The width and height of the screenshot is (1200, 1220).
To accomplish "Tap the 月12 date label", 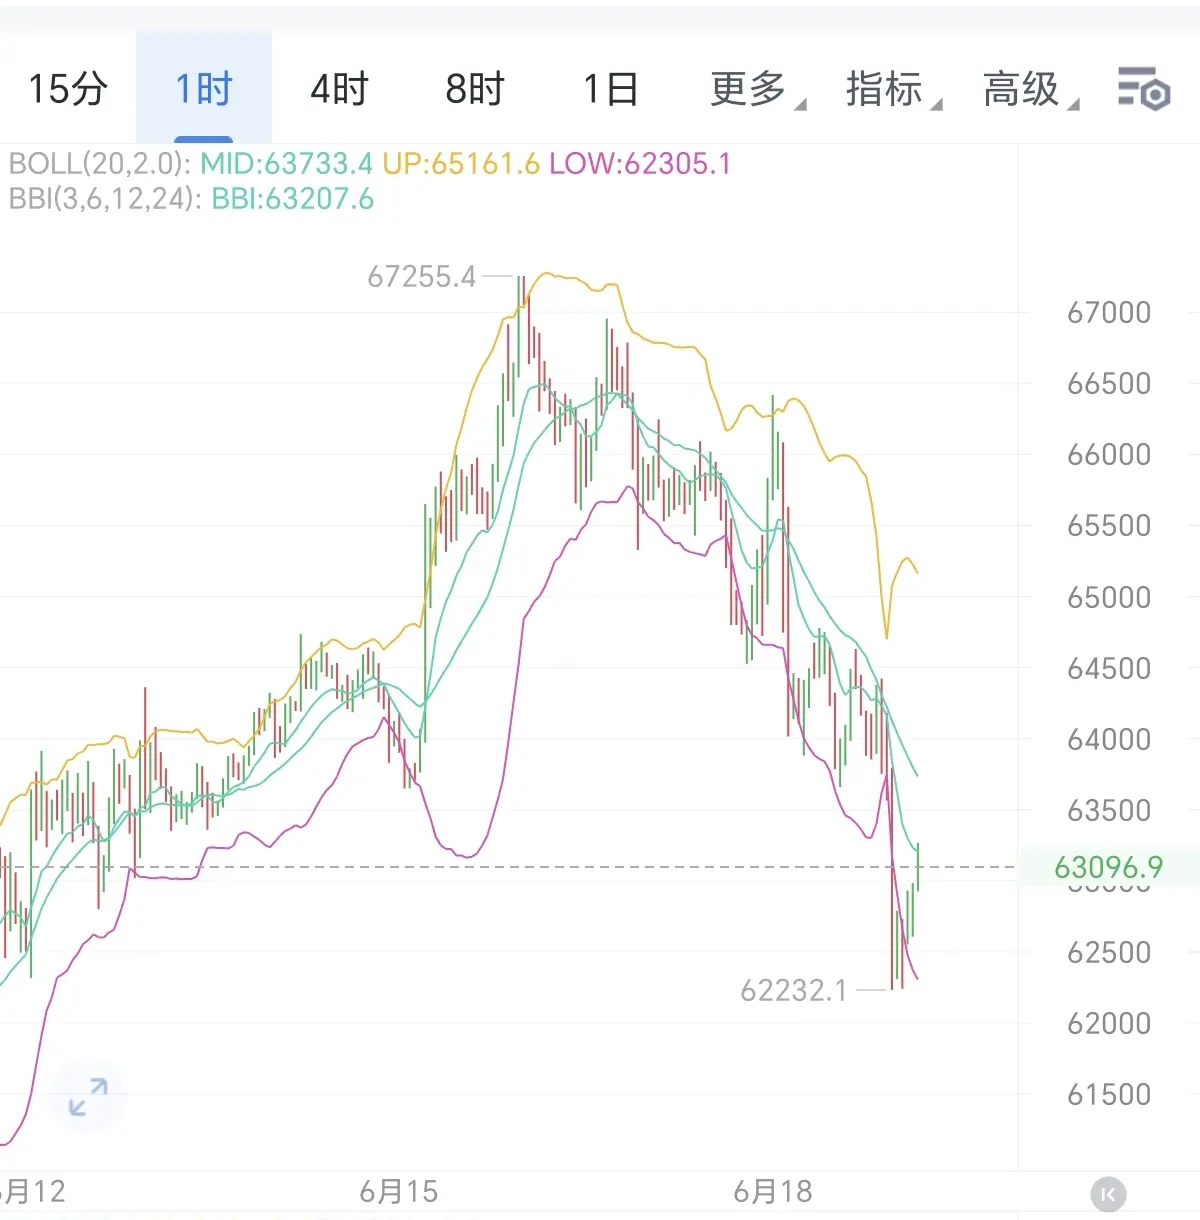I will click(x=32, y=1192).
